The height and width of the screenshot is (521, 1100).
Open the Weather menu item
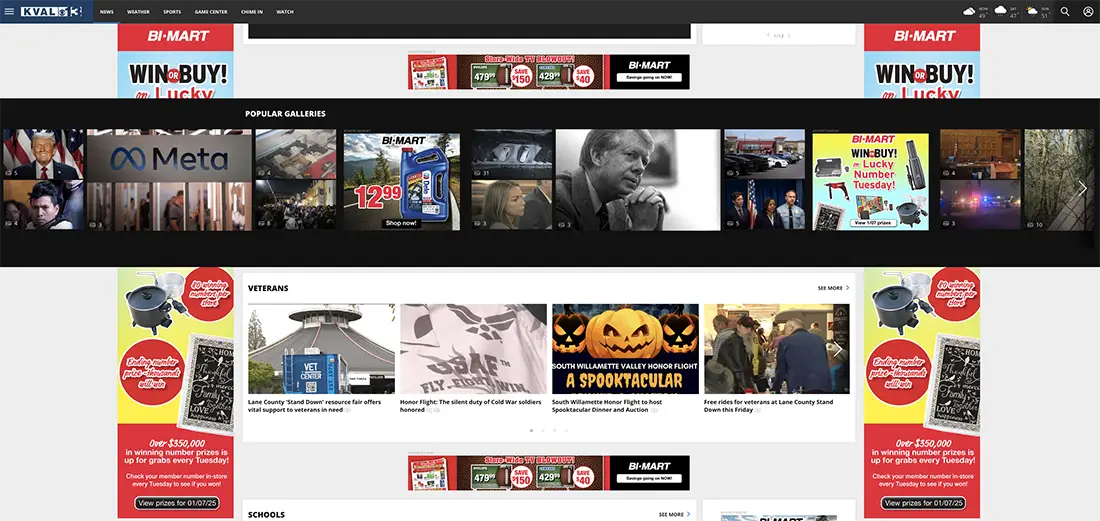[138, 12]
